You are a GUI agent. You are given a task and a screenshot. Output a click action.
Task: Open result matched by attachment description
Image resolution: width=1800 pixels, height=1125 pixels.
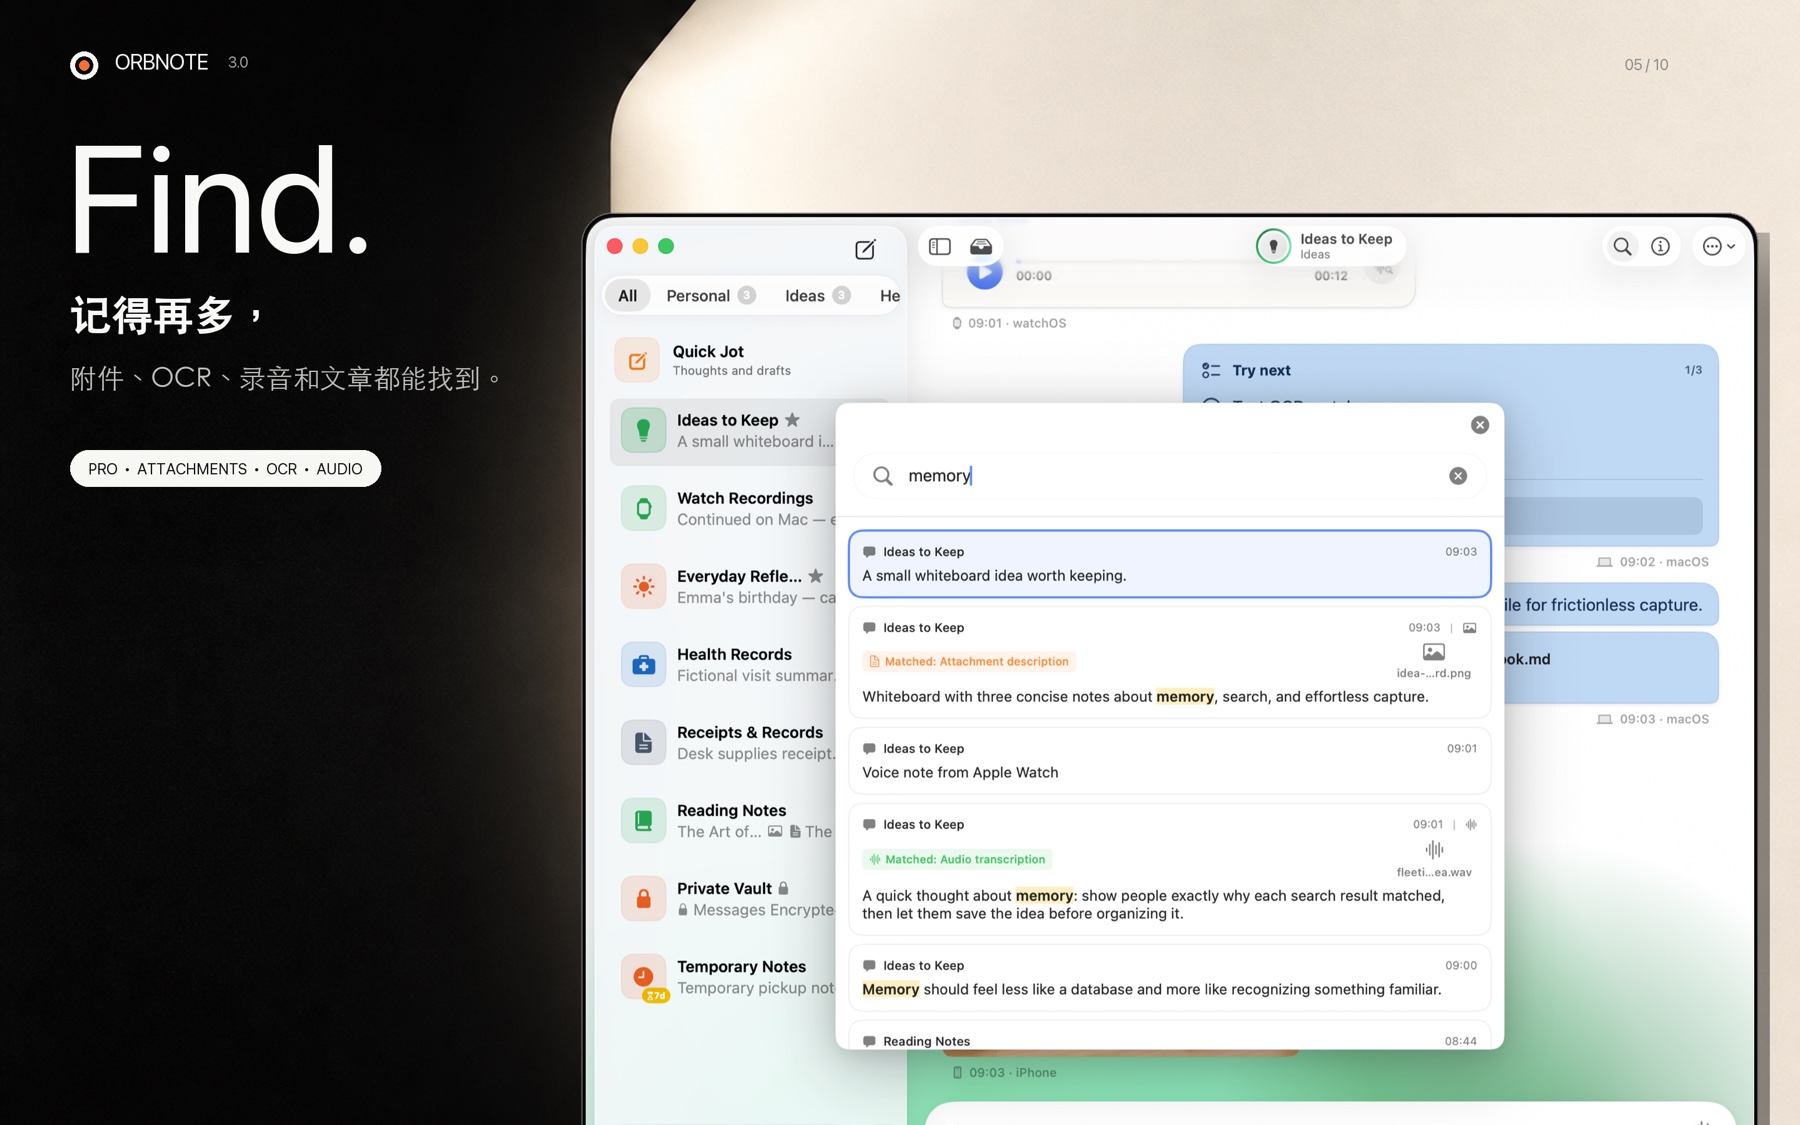(1169, 662)
